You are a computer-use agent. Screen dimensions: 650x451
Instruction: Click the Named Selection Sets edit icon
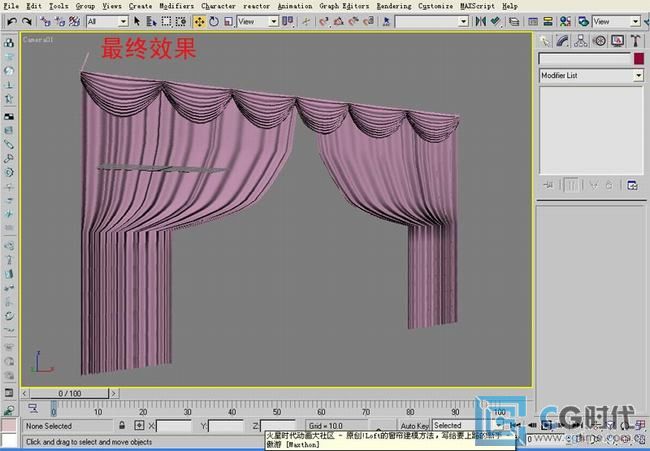pyautogui.click(x=386, y=21)
